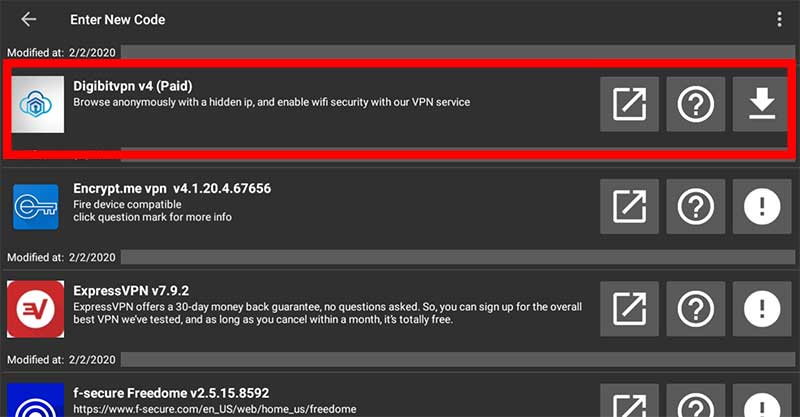Download Digibitvpn v4 with the download icon
The image size is (800, 417).
tap(762, 104)
